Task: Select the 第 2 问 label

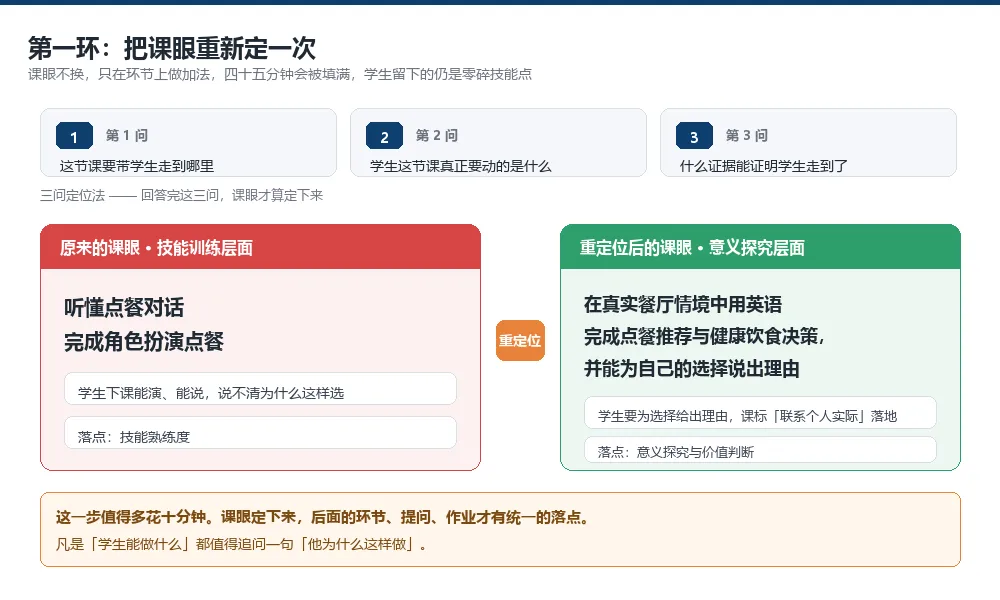Action: (x=437, y=135)
